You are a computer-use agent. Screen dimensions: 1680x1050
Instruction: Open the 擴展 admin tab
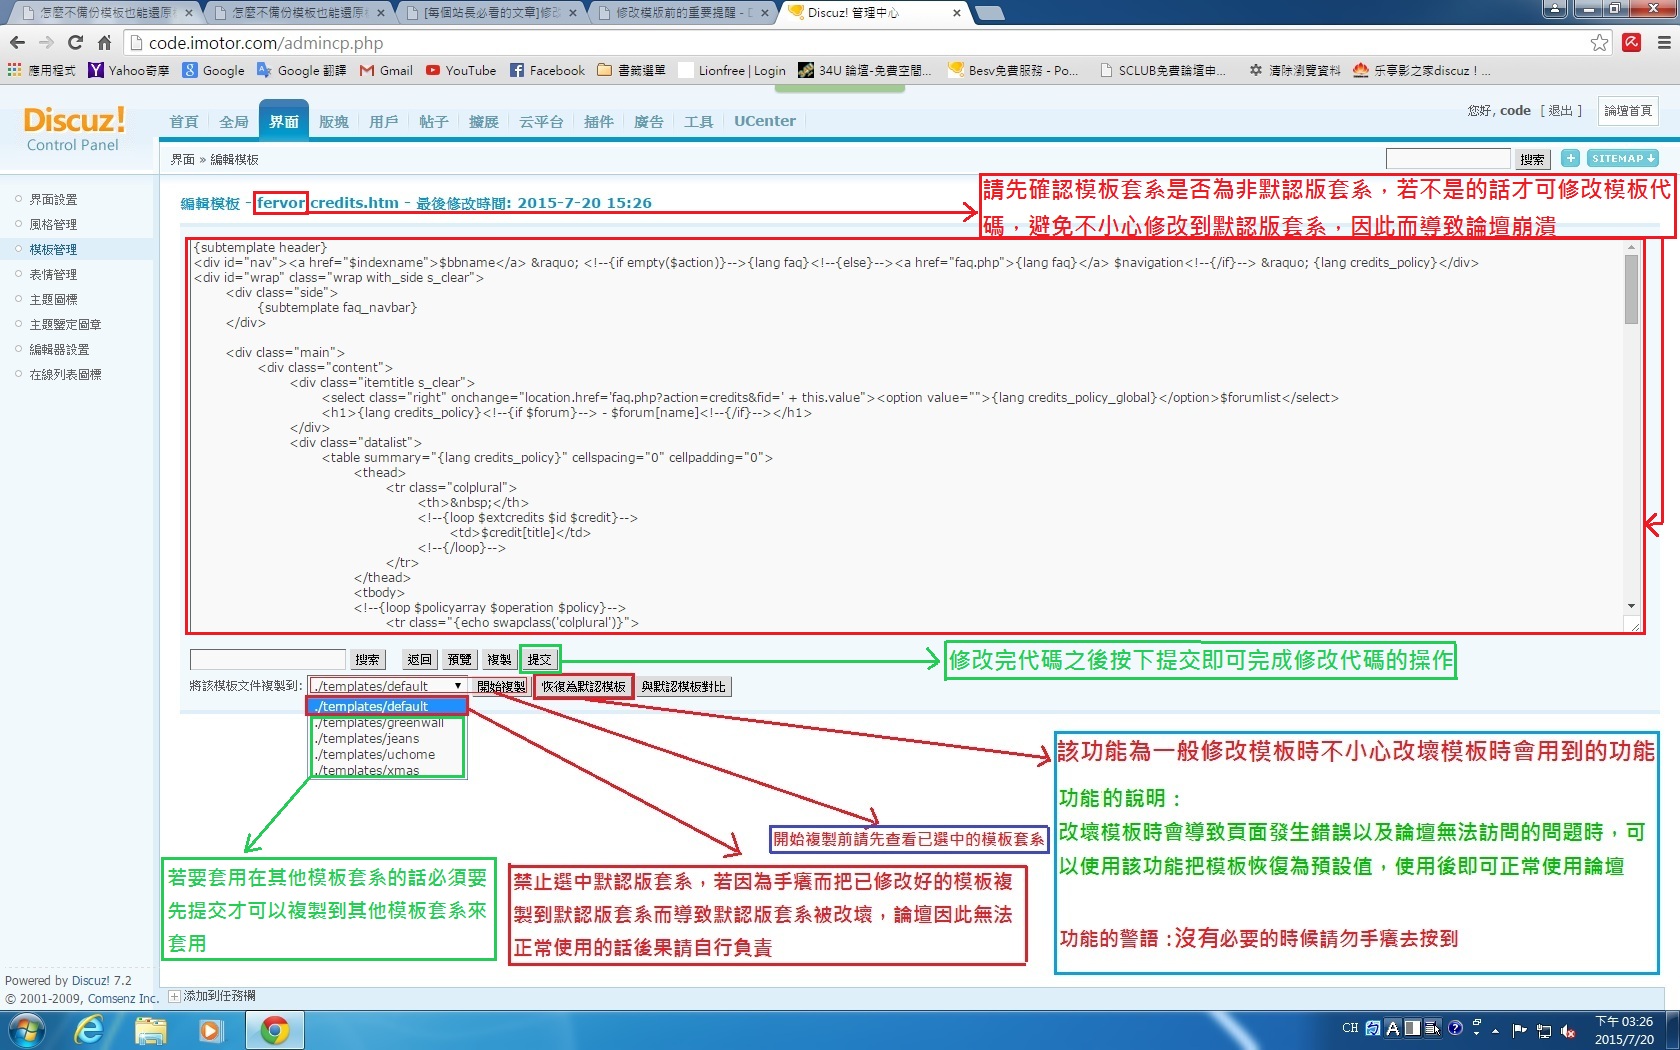click(x=484, y=122)
